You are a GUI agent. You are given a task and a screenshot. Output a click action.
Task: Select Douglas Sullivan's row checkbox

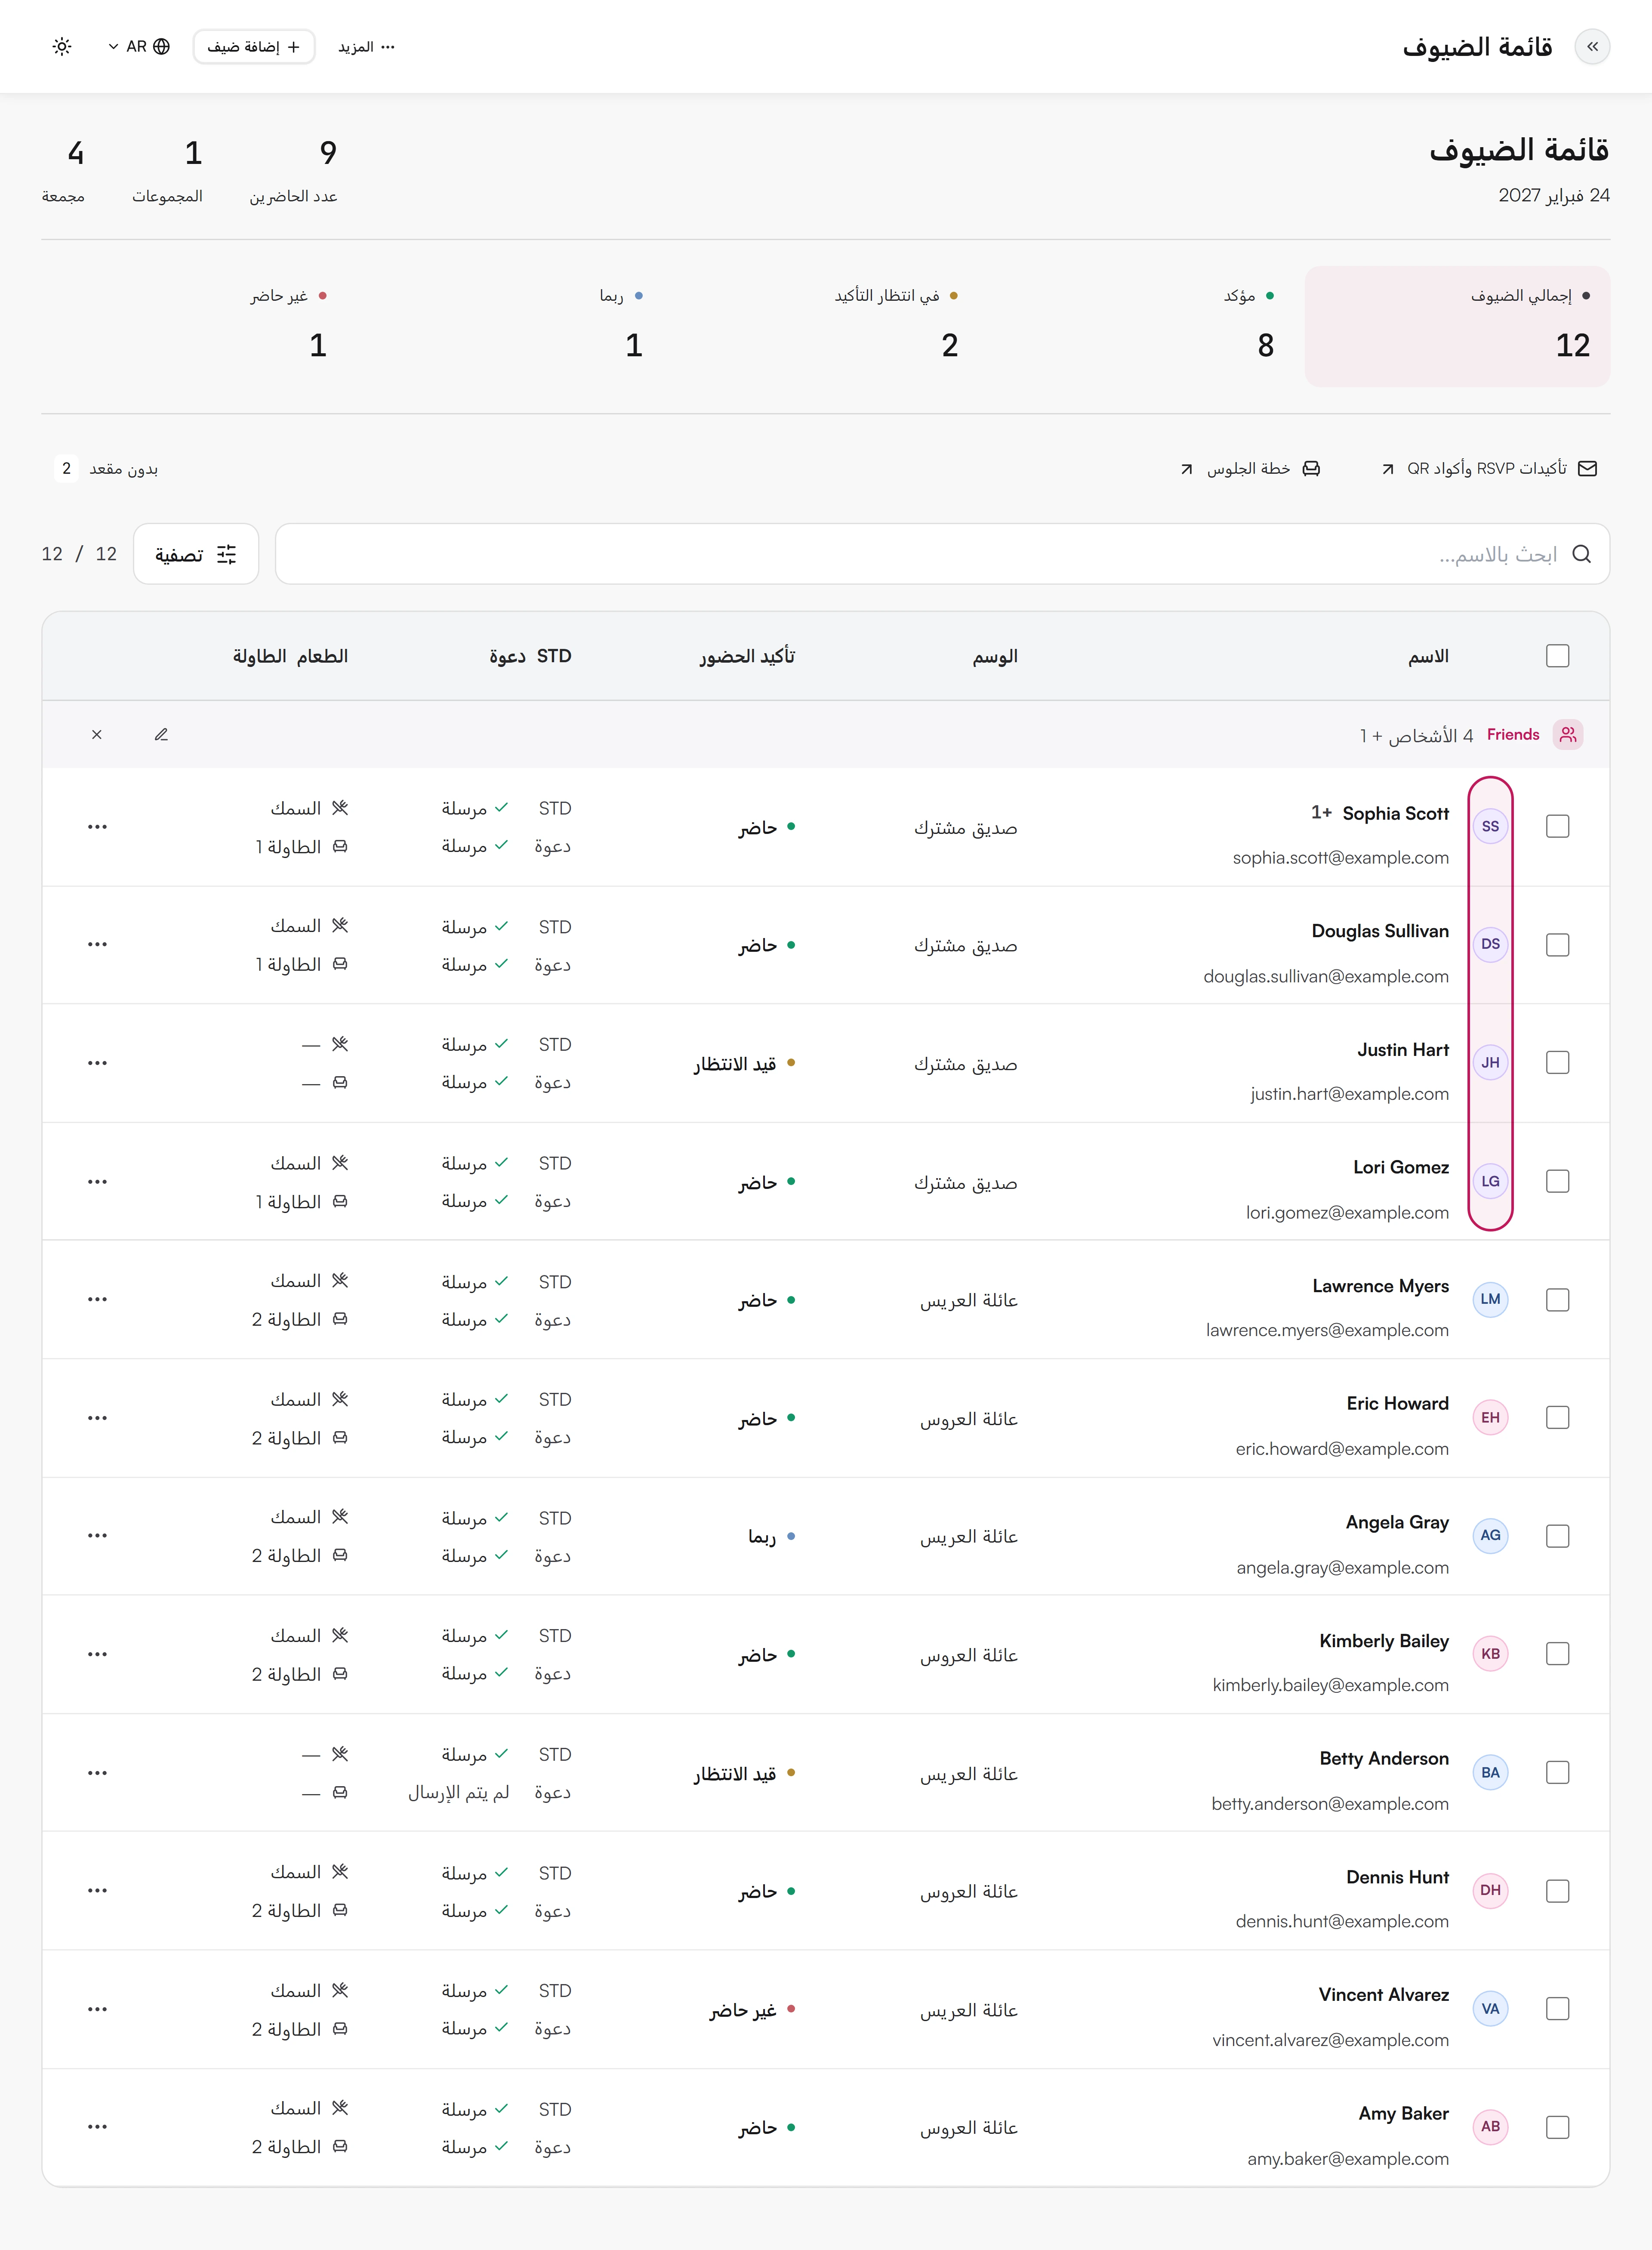pyautogui.click(x=1557, y=945)
